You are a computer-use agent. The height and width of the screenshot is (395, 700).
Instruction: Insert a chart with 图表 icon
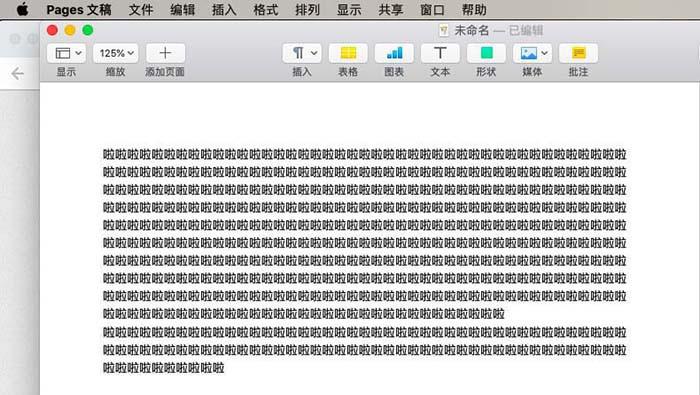click(x=394, y=53)
